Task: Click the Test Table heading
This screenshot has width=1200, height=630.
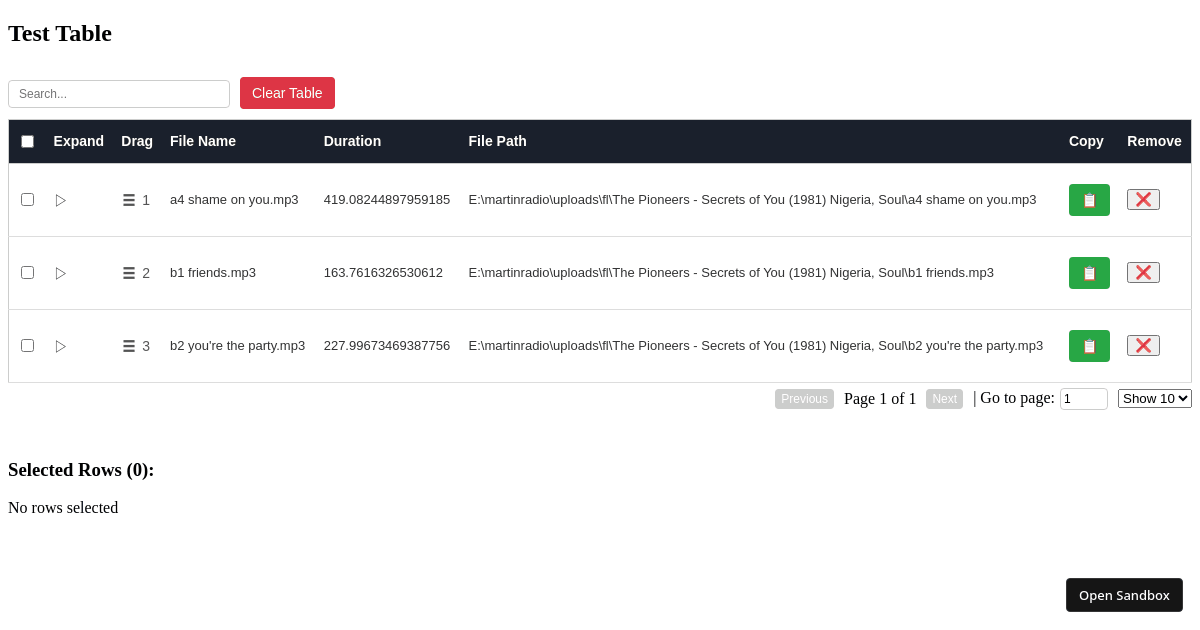Action: pyautogui.click(x=60, y=33)
